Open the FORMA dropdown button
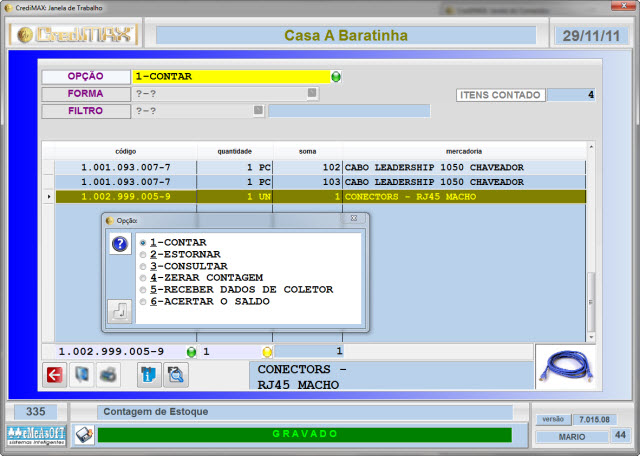 coord(312,93)
